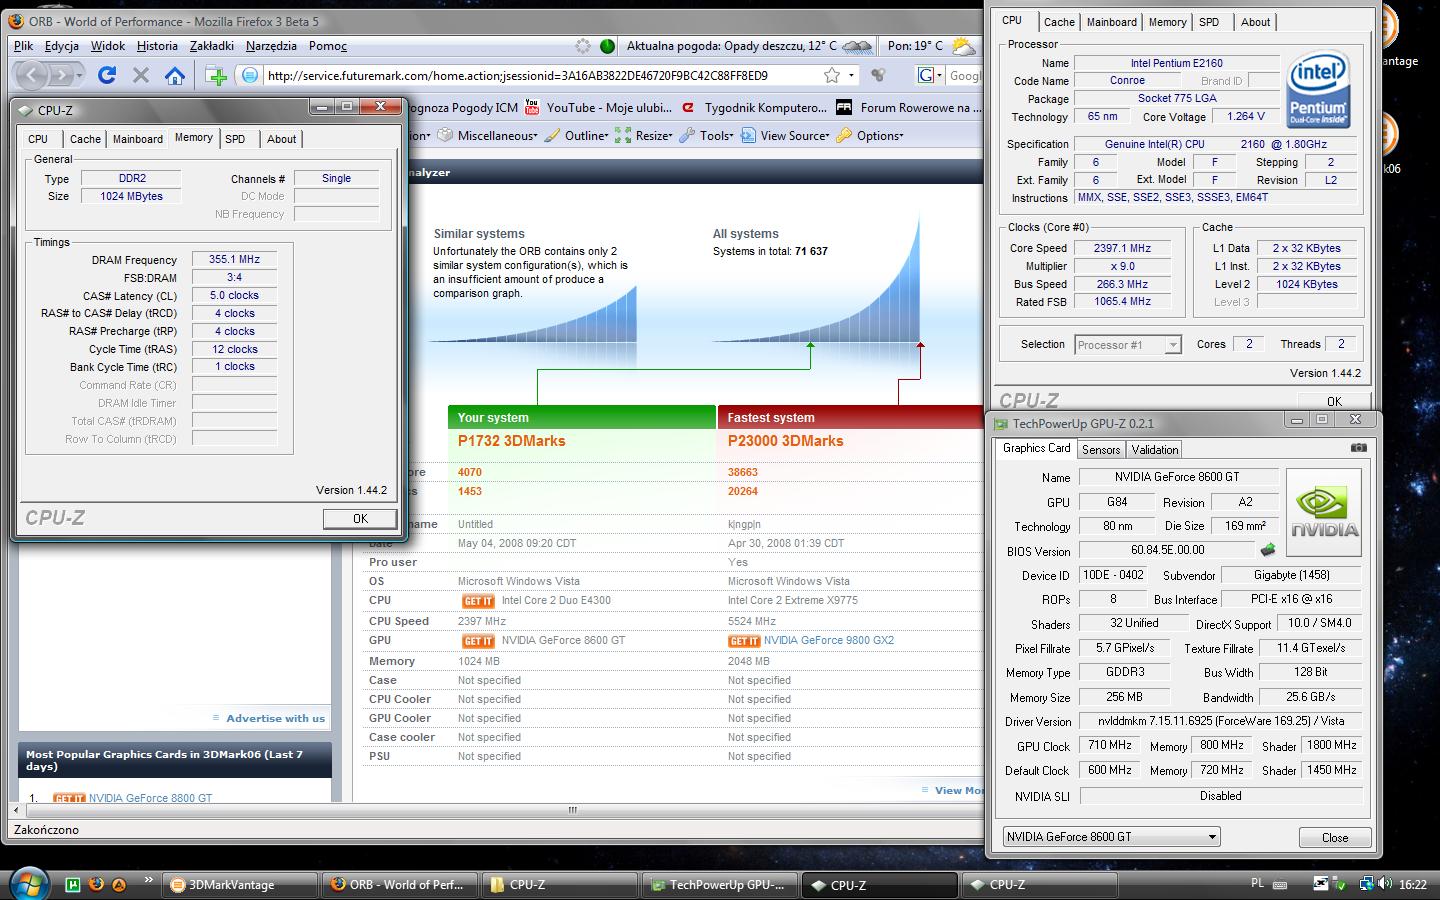Open the Widok menu

108,46
